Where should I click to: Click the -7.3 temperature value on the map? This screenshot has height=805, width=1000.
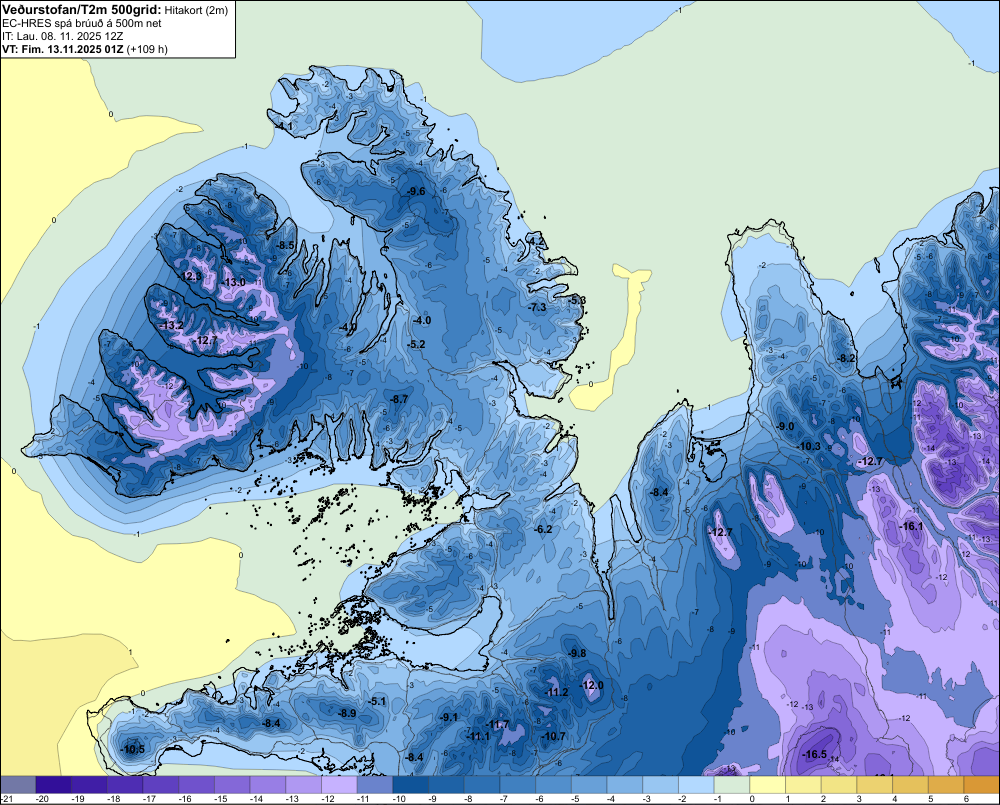[537, 307]
